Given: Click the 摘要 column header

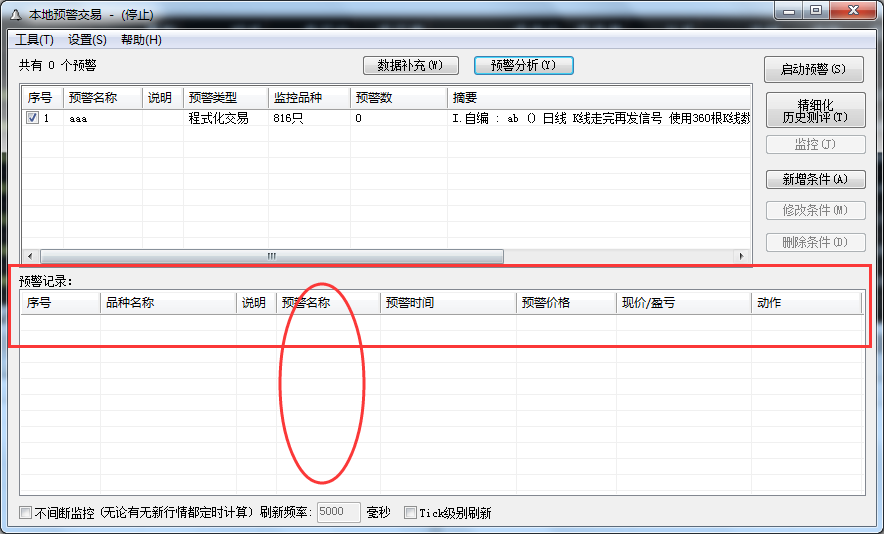Looking at the screenshot, I should (599, 98).
